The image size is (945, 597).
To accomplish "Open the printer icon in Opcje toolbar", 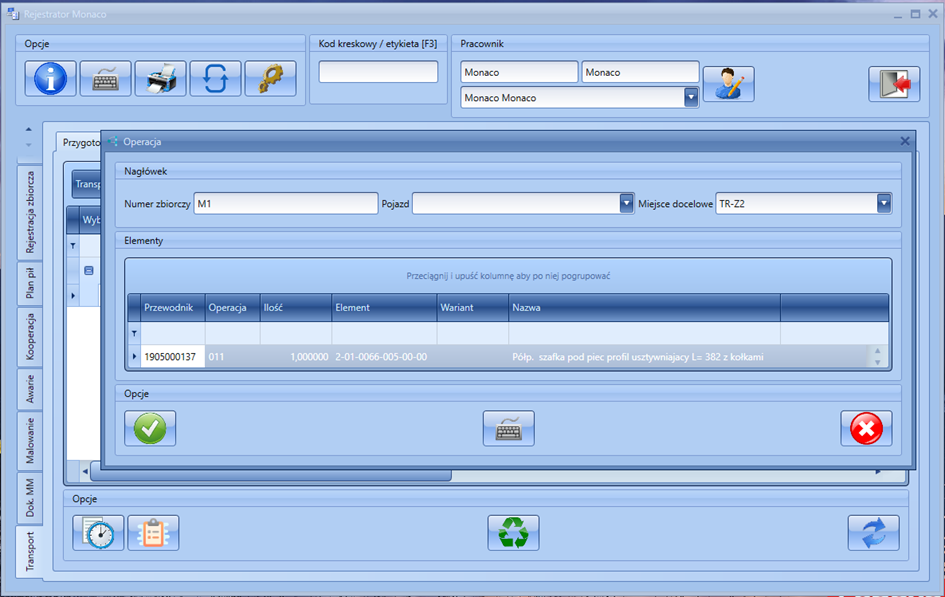I will 160,79.
